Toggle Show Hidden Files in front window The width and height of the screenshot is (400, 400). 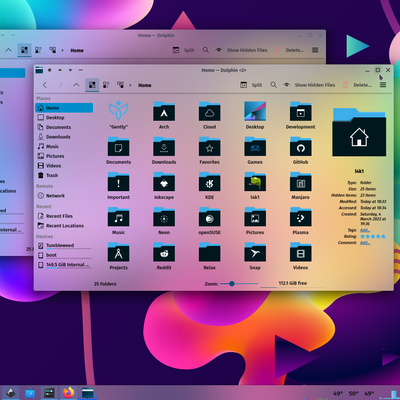[309, 85]
